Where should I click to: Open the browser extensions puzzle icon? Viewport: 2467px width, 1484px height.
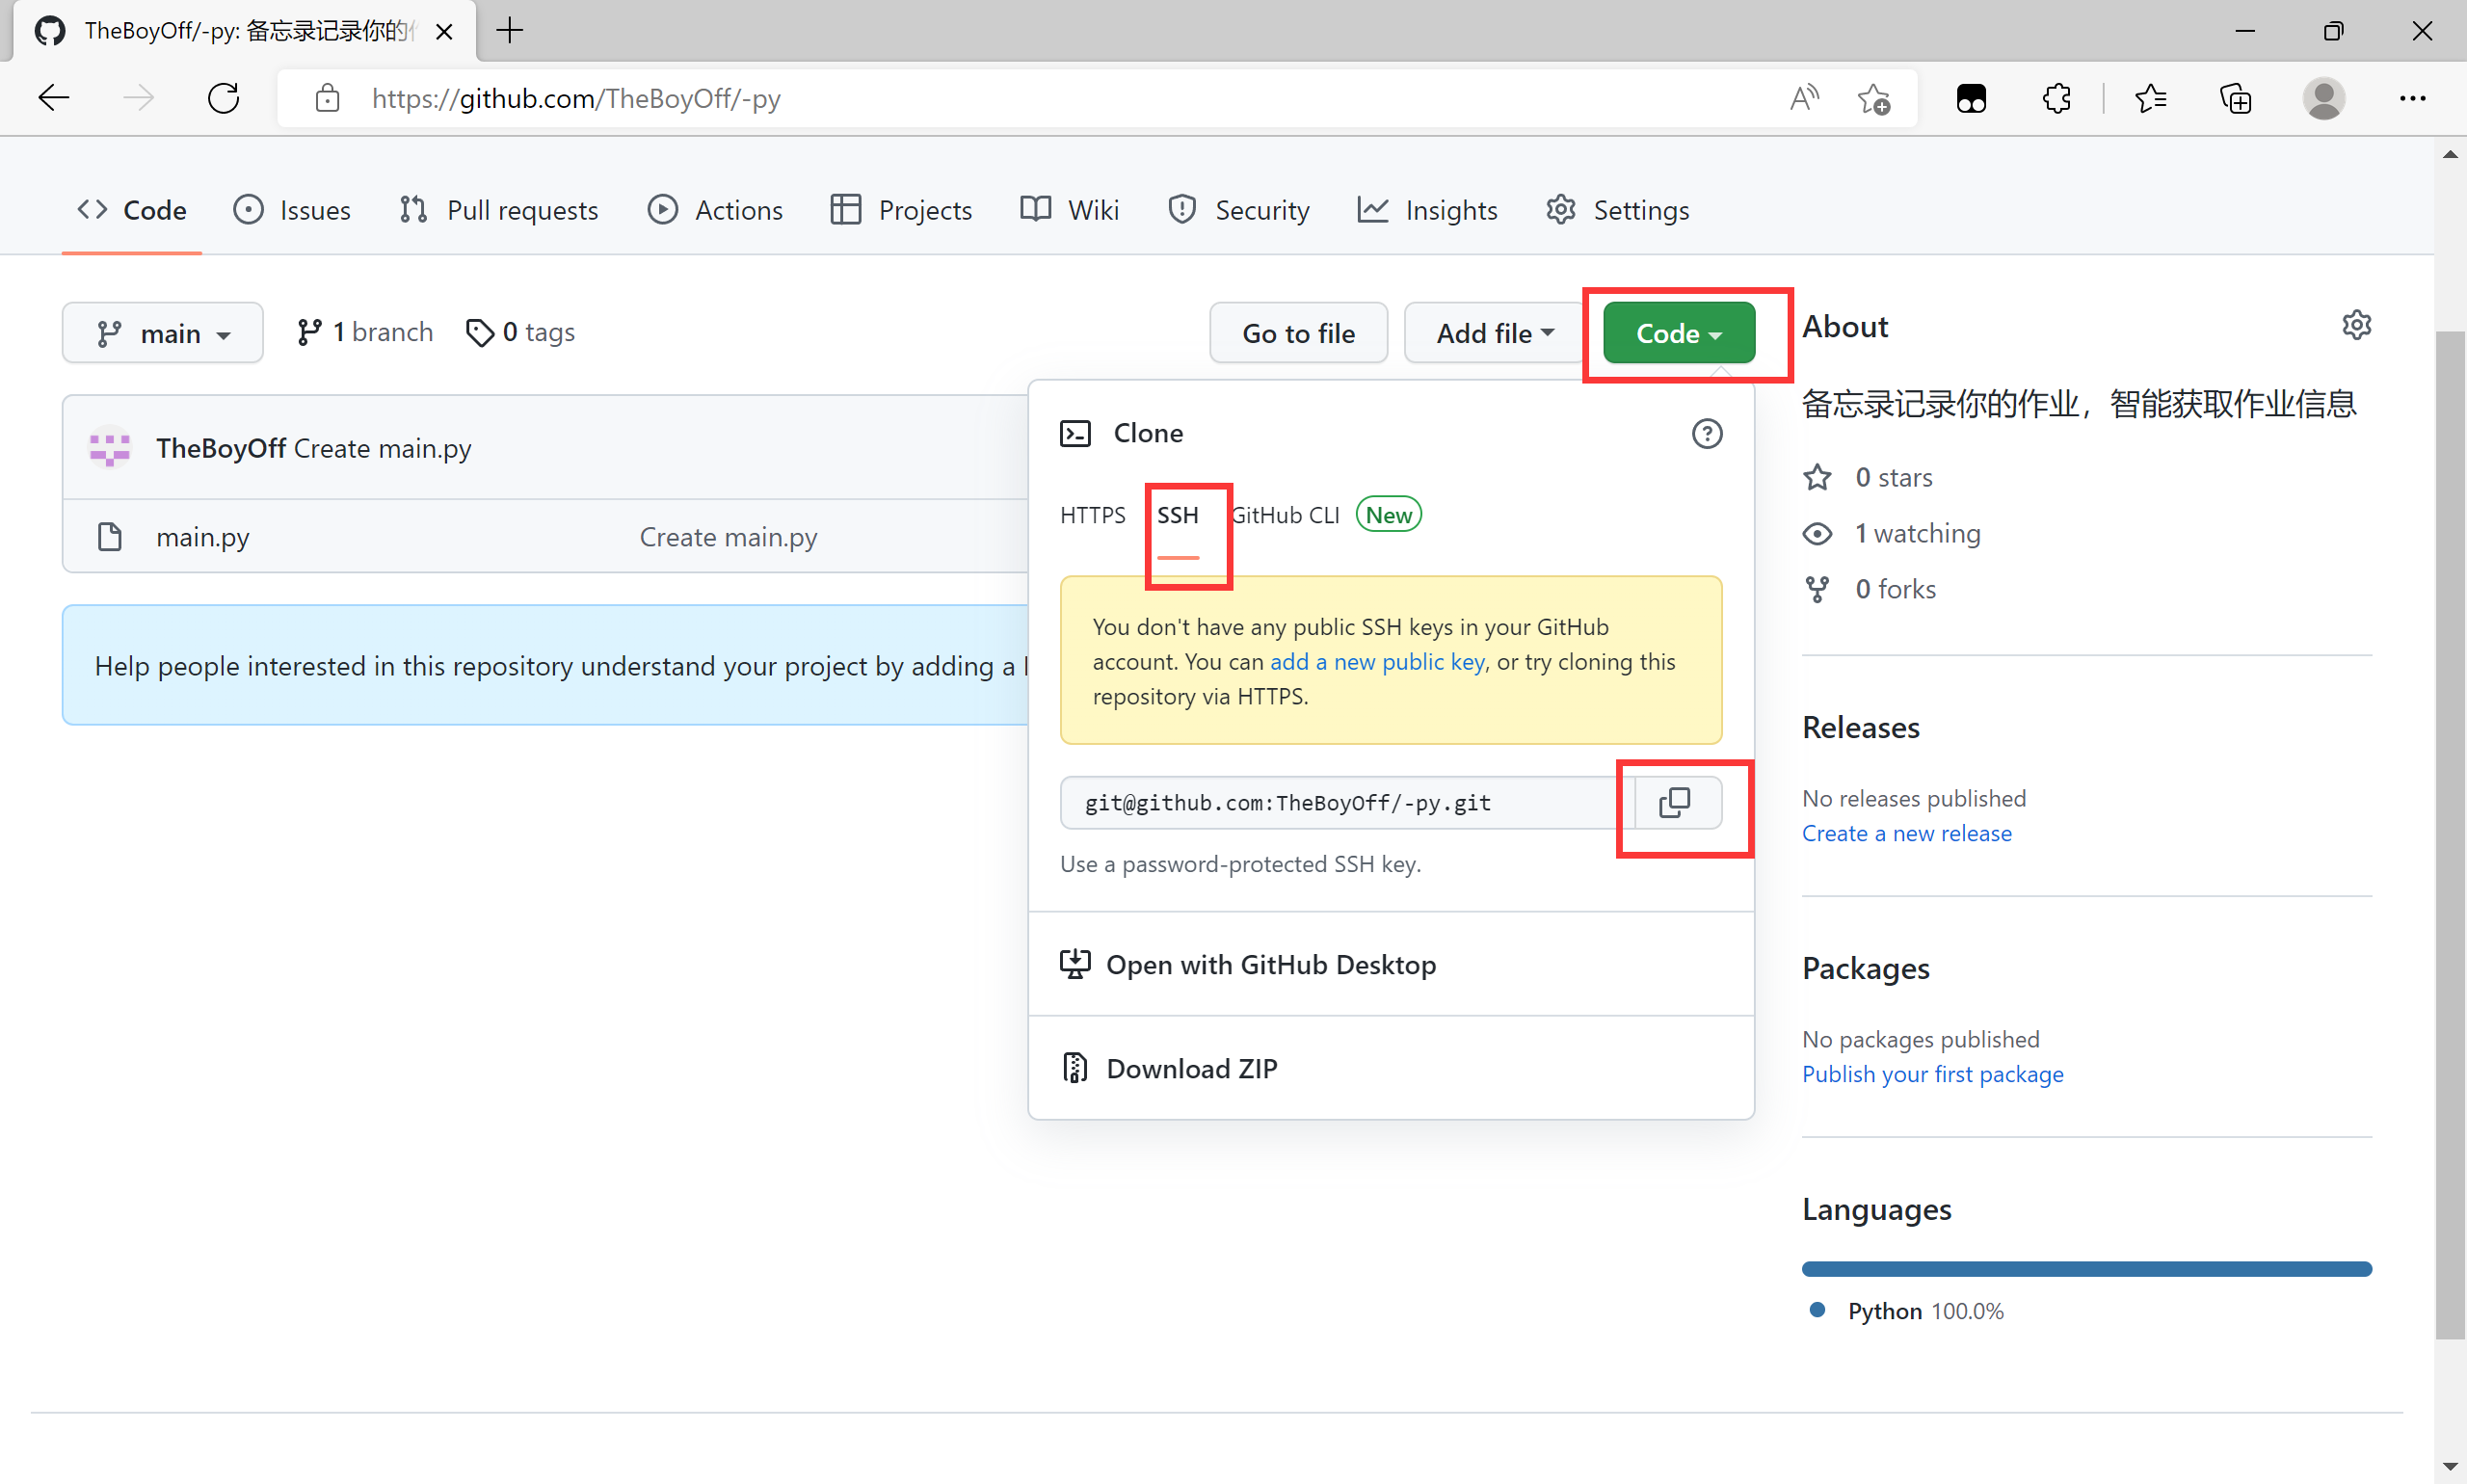click(x=2056, y=98)
